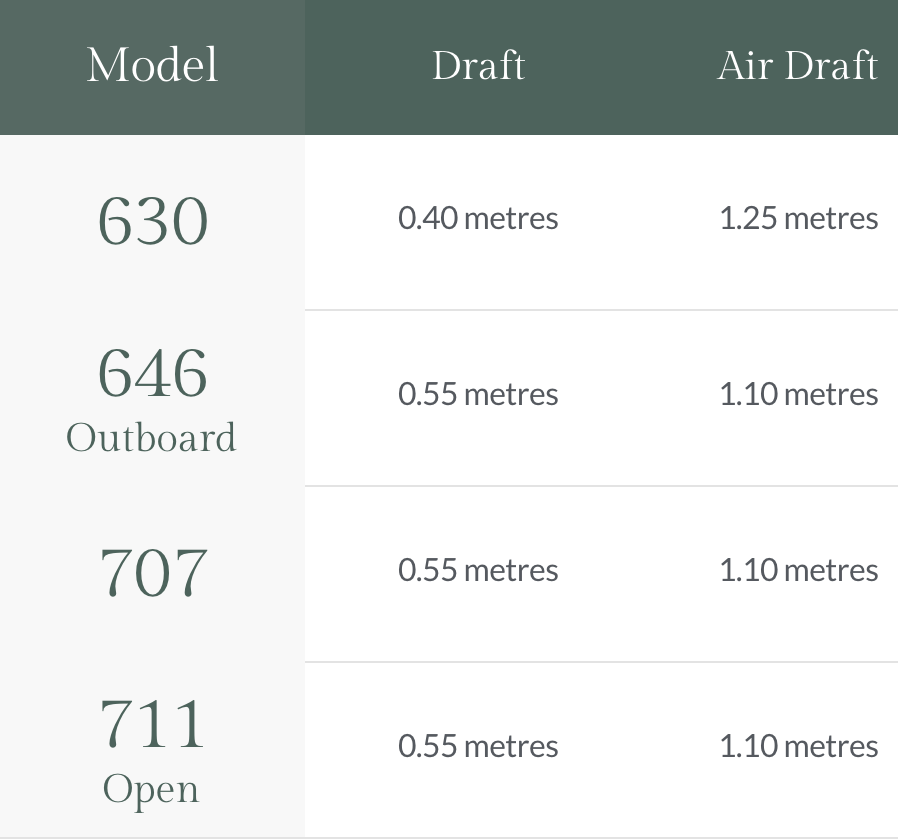Image resolution: width=898 pixels, height=840 pixels.
Task: Select the draft value for 711 Open
Action: 478,747
